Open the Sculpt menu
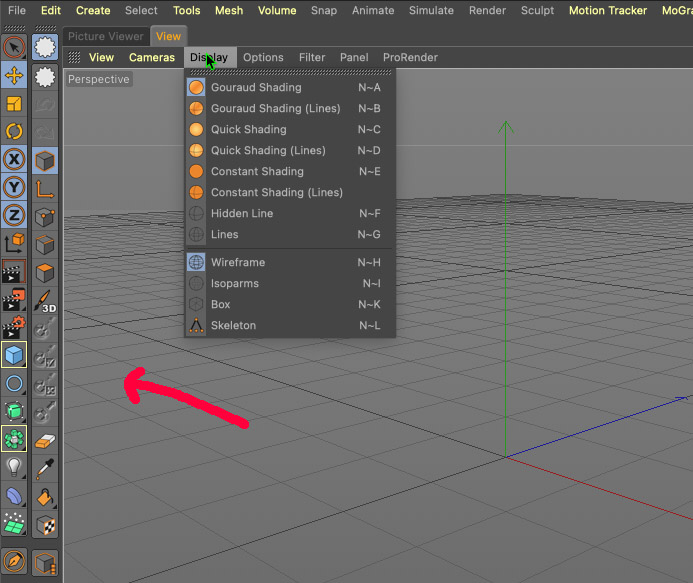693x583 pixels. coord(537,10)
